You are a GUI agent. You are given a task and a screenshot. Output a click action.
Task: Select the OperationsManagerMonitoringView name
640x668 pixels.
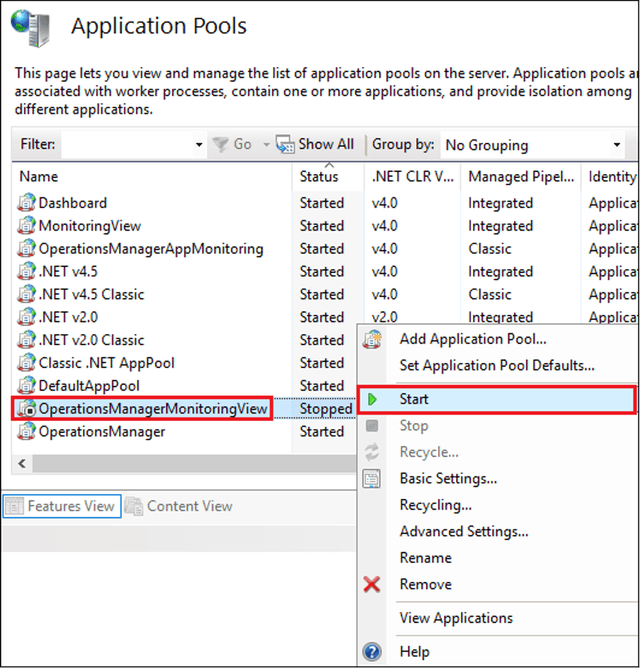tap(153, 409)
